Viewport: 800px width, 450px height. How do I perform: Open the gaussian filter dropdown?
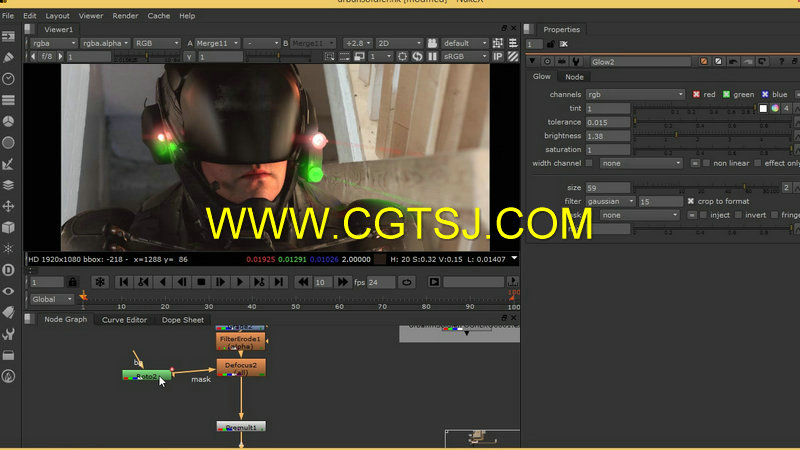tap(610, 201)
